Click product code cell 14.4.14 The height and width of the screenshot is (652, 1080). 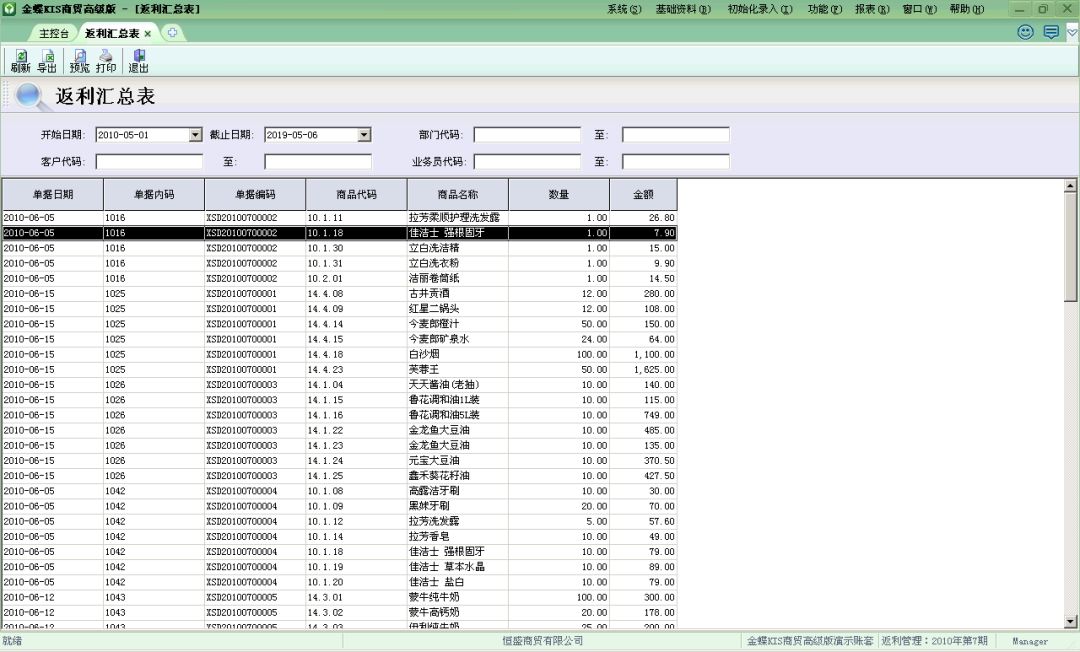(x=357, y=324)
